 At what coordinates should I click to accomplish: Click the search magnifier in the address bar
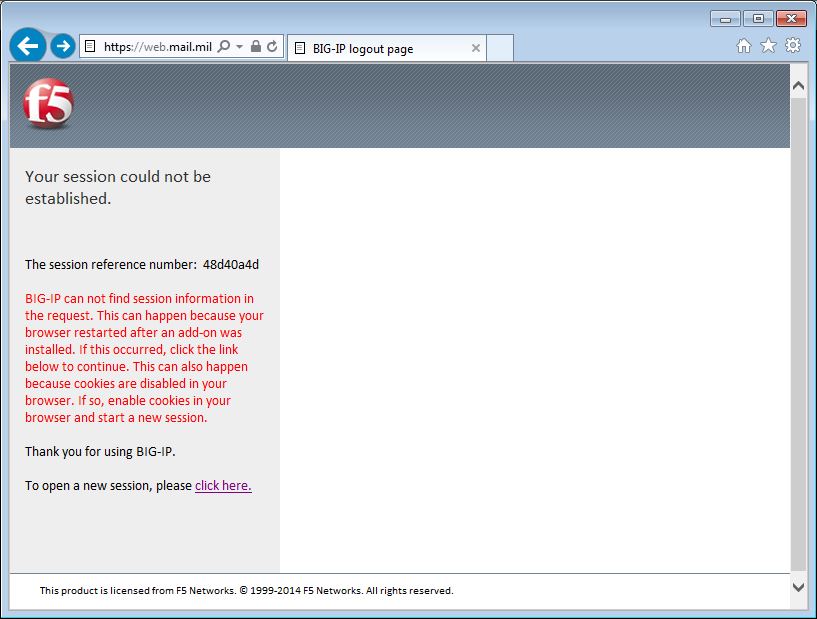[x=224, y=46]
